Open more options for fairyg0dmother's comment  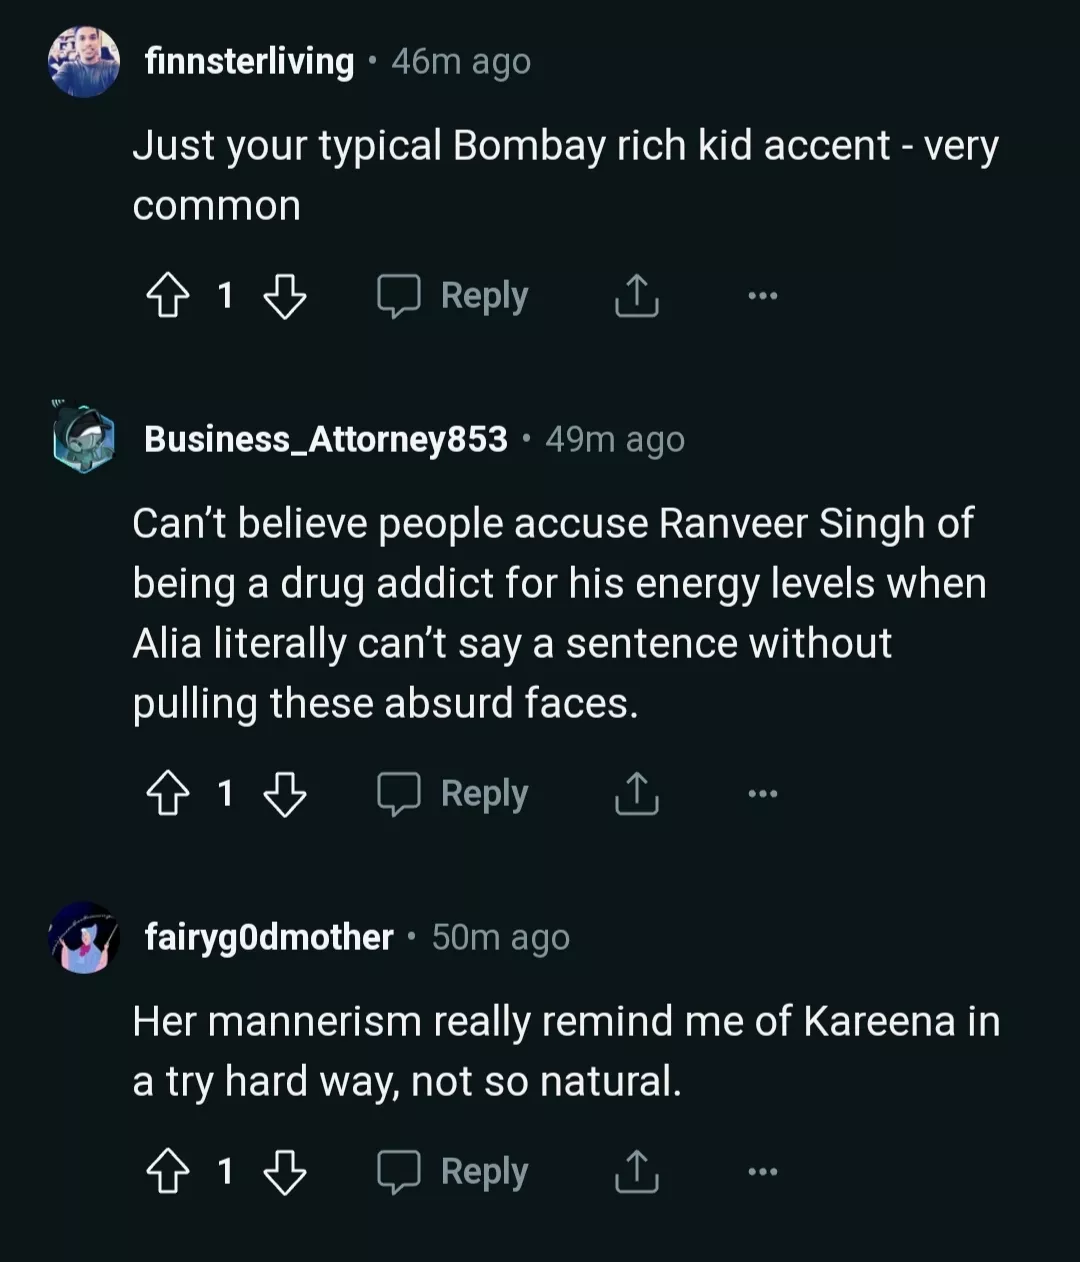[762, 1171]
